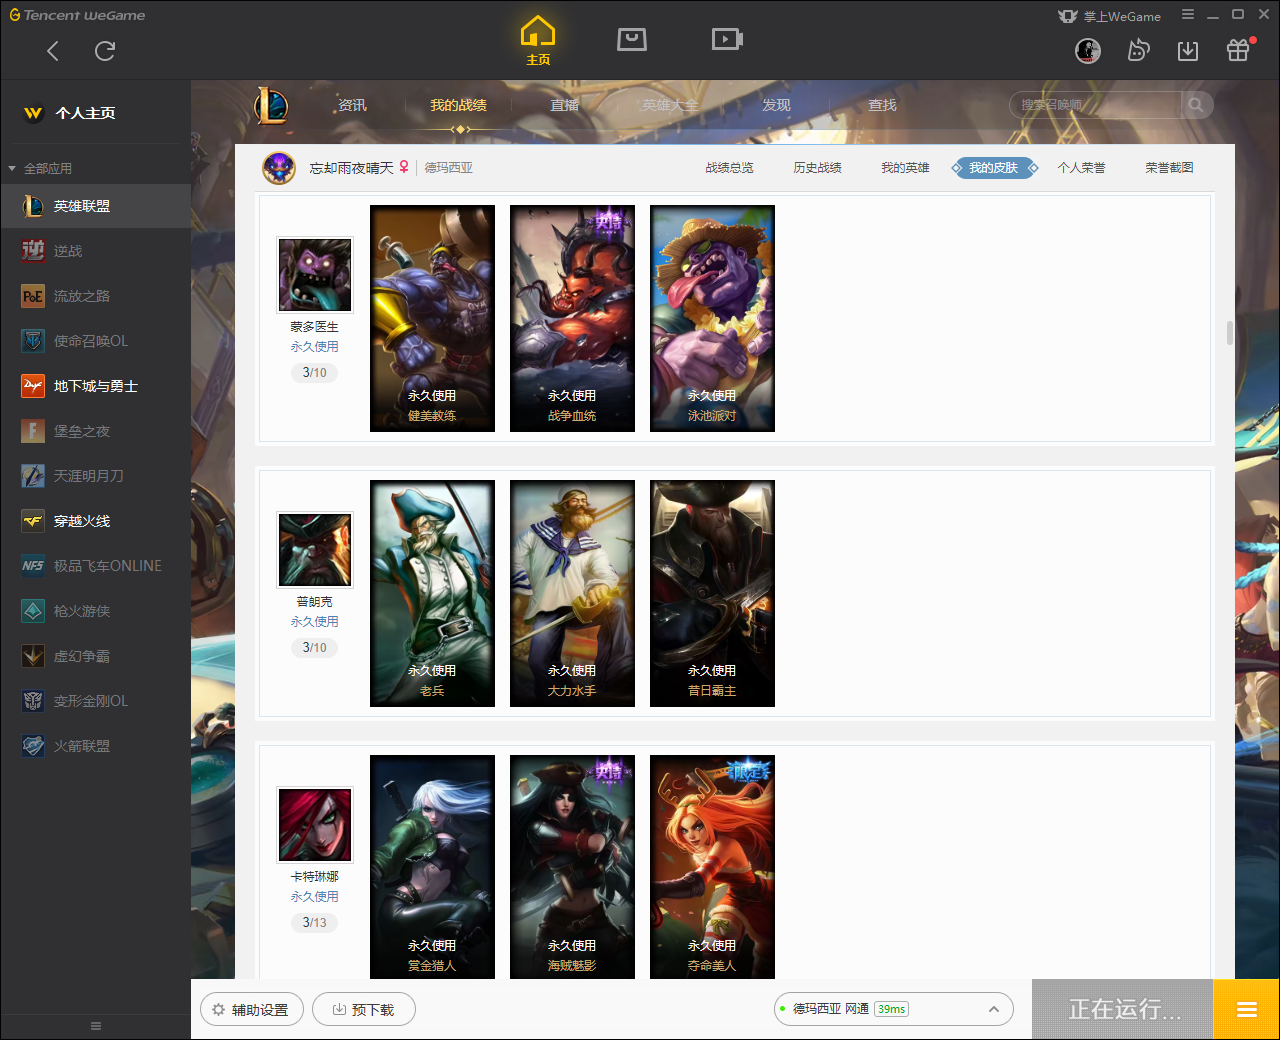Open the download manager icon
The width and height of the screenshot is (1280, 1040).
[1188, 51]
